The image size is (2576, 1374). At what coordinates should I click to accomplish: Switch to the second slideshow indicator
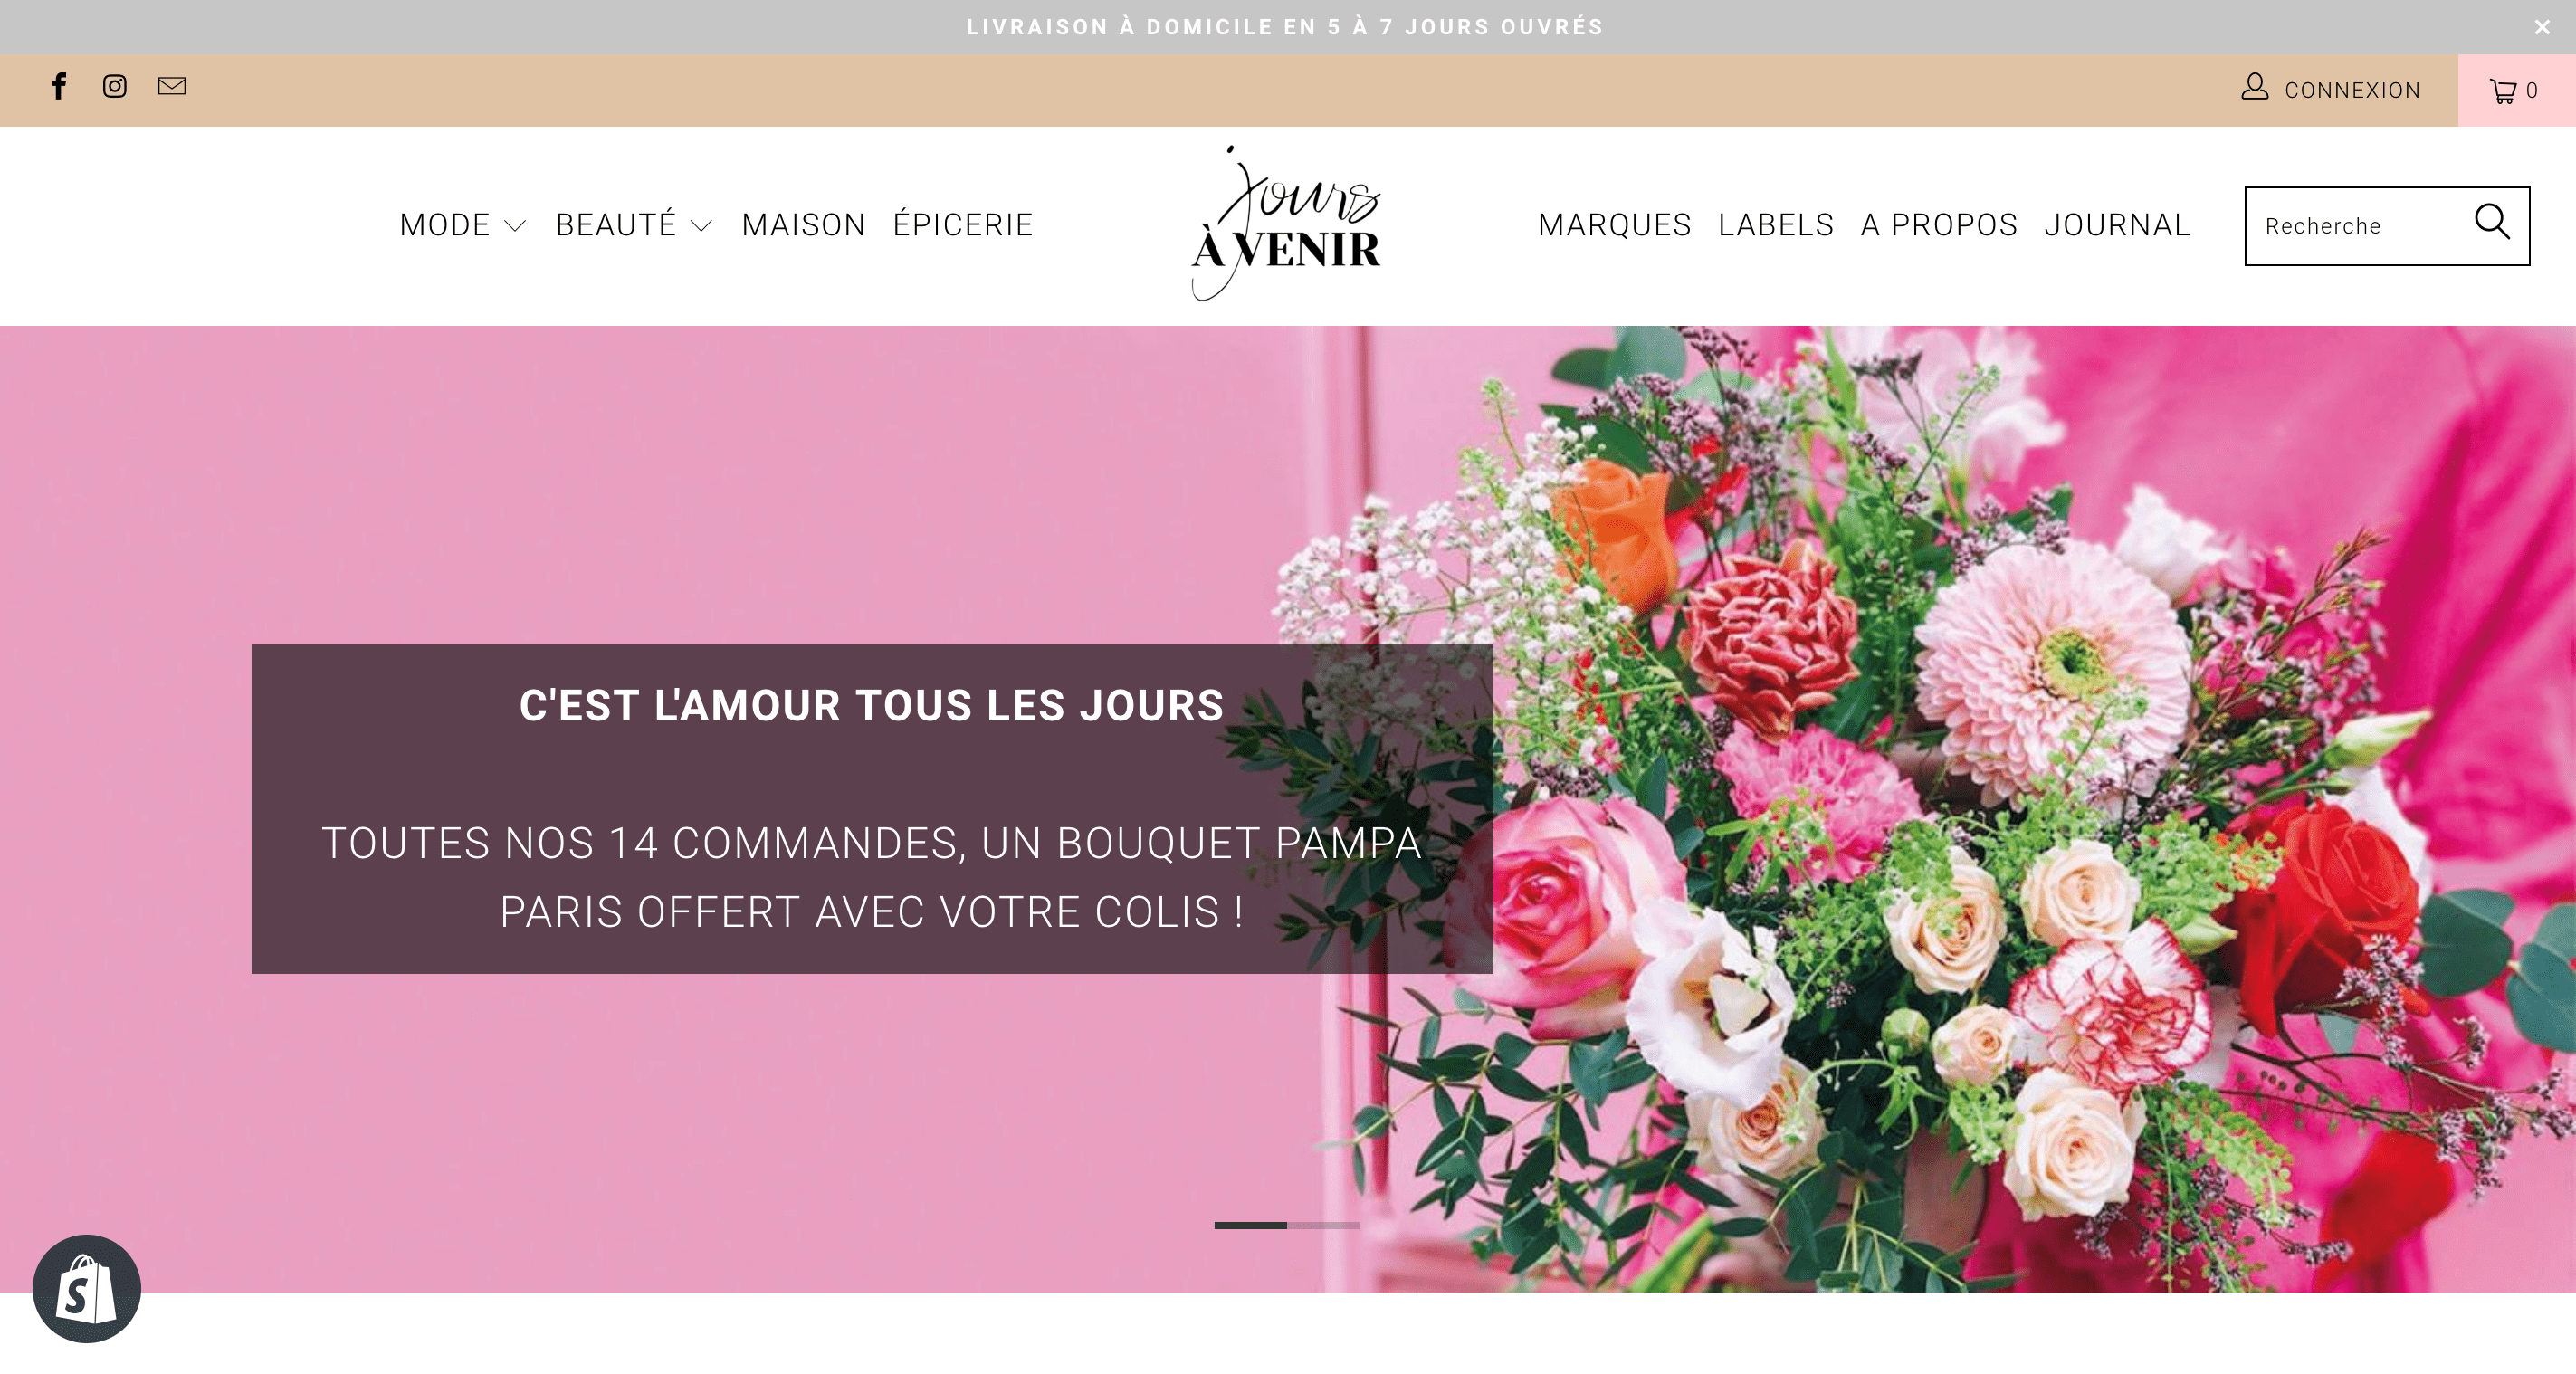pyautogui.click(x=1323, y=1225)
